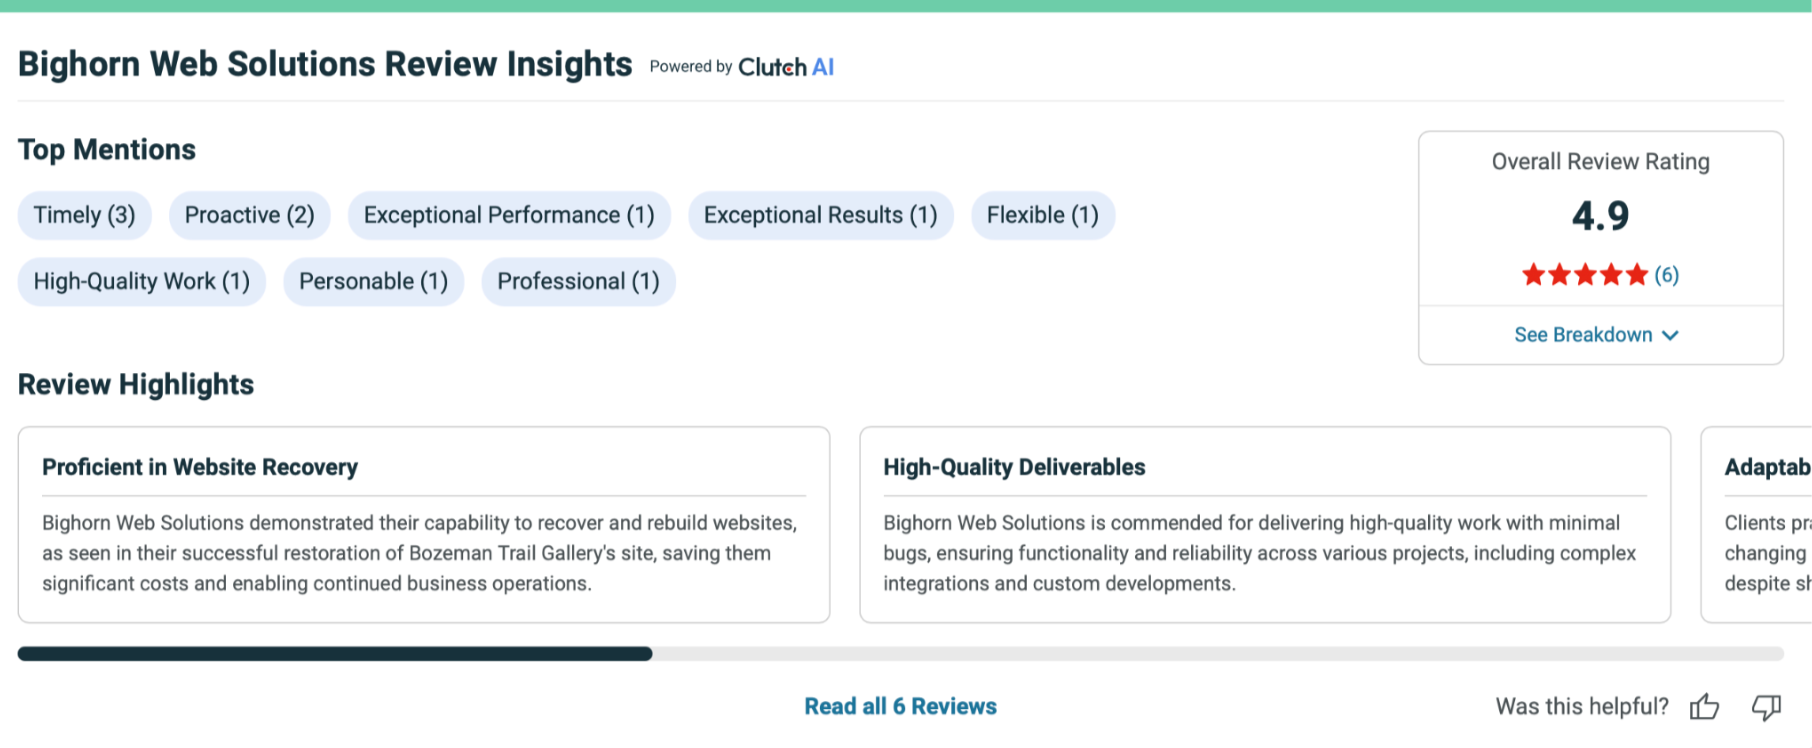The height and width of the screenshot is (748, 1812).
Task: Pick the Flexible (1) mention tag
Action: 1042,215
